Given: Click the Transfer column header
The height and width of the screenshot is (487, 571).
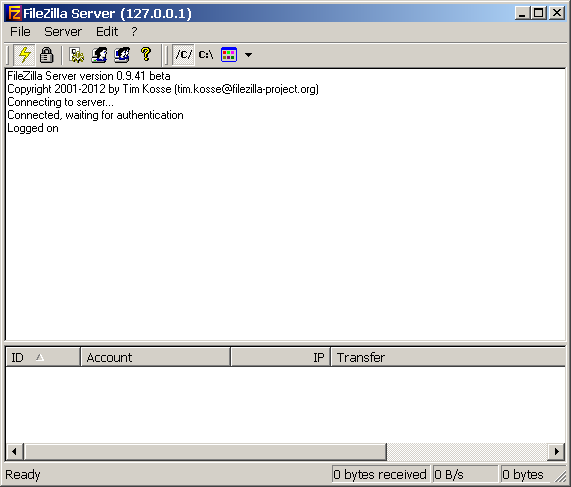Looking at the screenshot, I should [x=448, y=357].
